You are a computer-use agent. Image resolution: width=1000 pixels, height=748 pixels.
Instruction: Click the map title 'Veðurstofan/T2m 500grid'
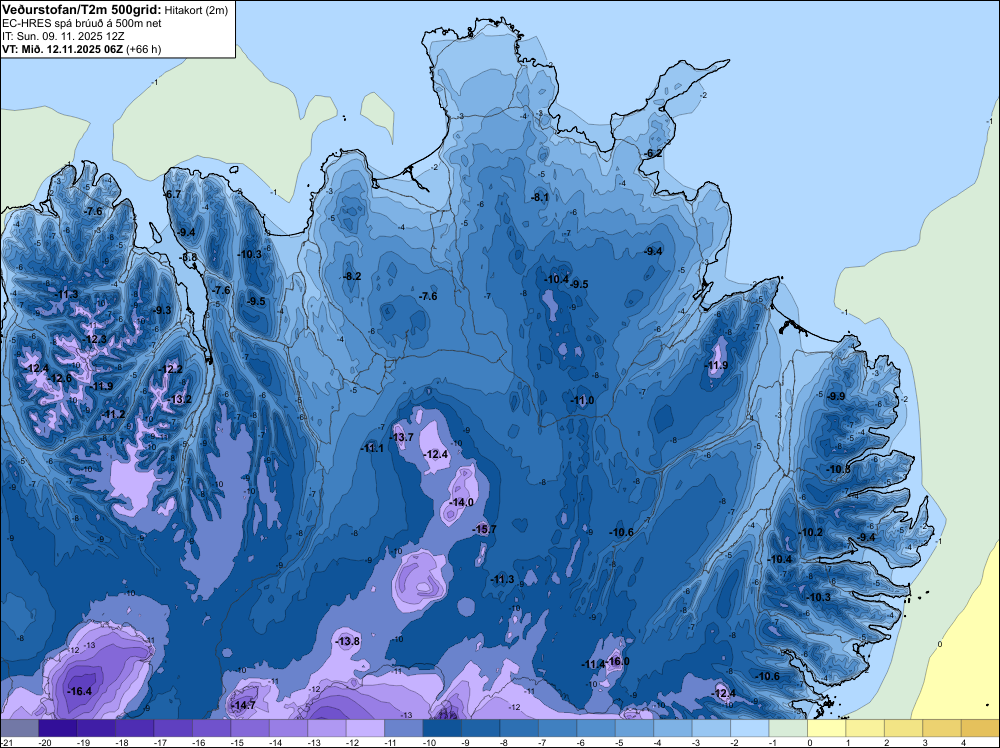click(82, 9)
